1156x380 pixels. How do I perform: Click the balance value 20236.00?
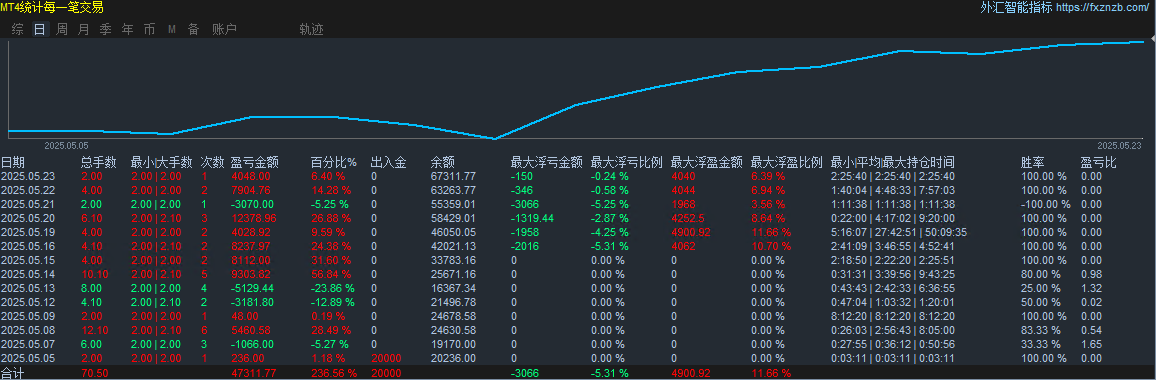453,358
